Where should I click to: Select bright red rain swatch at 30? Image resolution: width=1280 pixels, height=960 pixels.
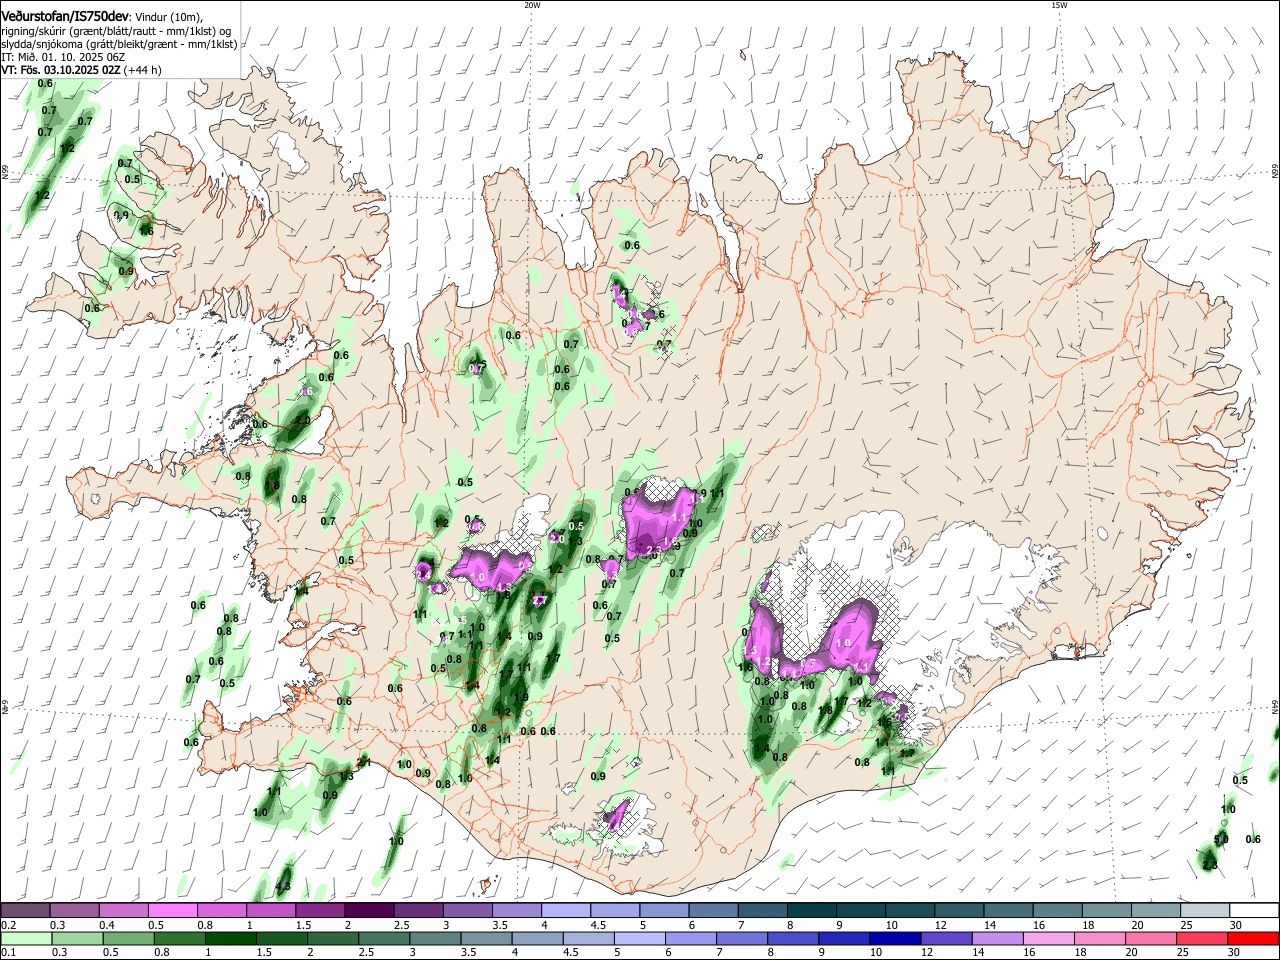[x=1253, y=939]
